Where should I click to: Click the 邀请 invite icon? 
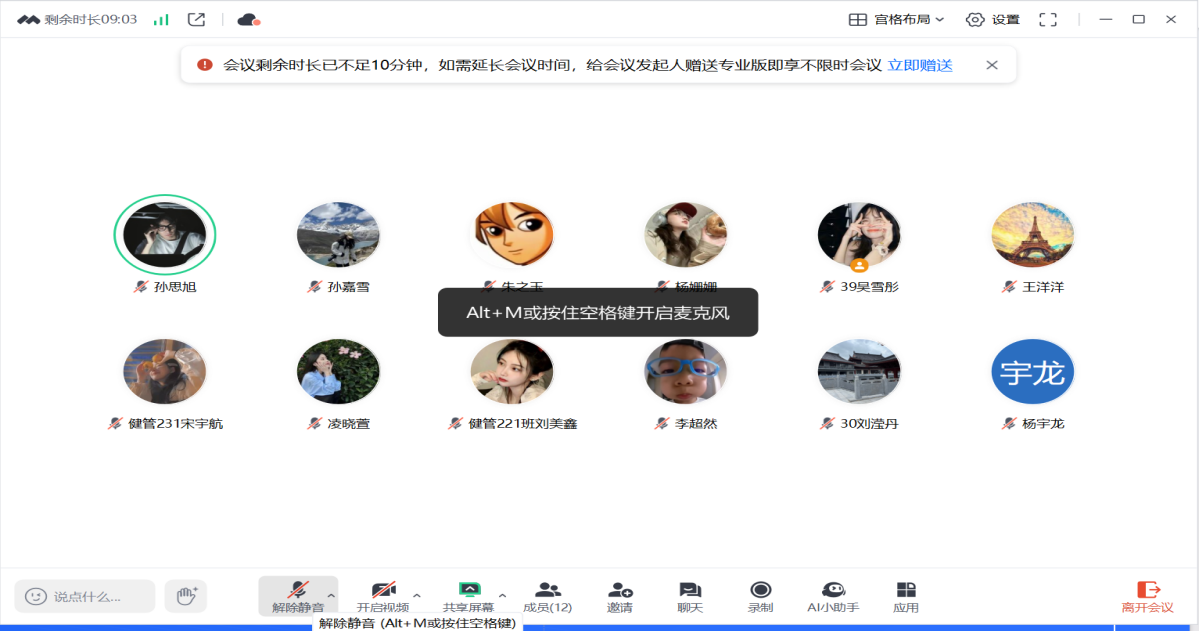pyautogui.click(x=620, y=595)
